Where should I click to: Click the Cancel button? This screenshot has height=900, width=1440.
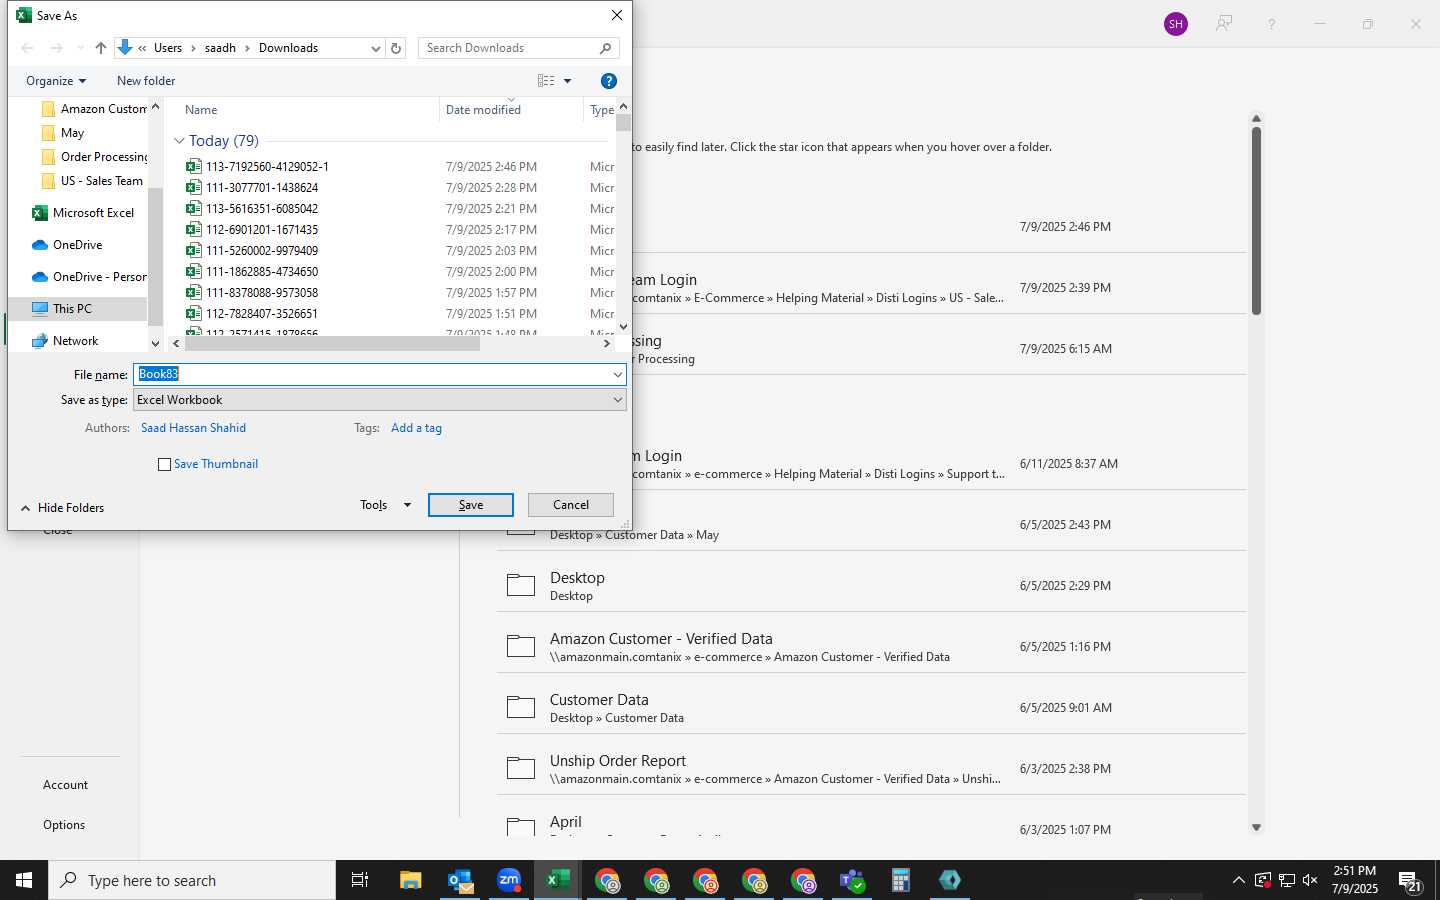(x=571, y=505)
